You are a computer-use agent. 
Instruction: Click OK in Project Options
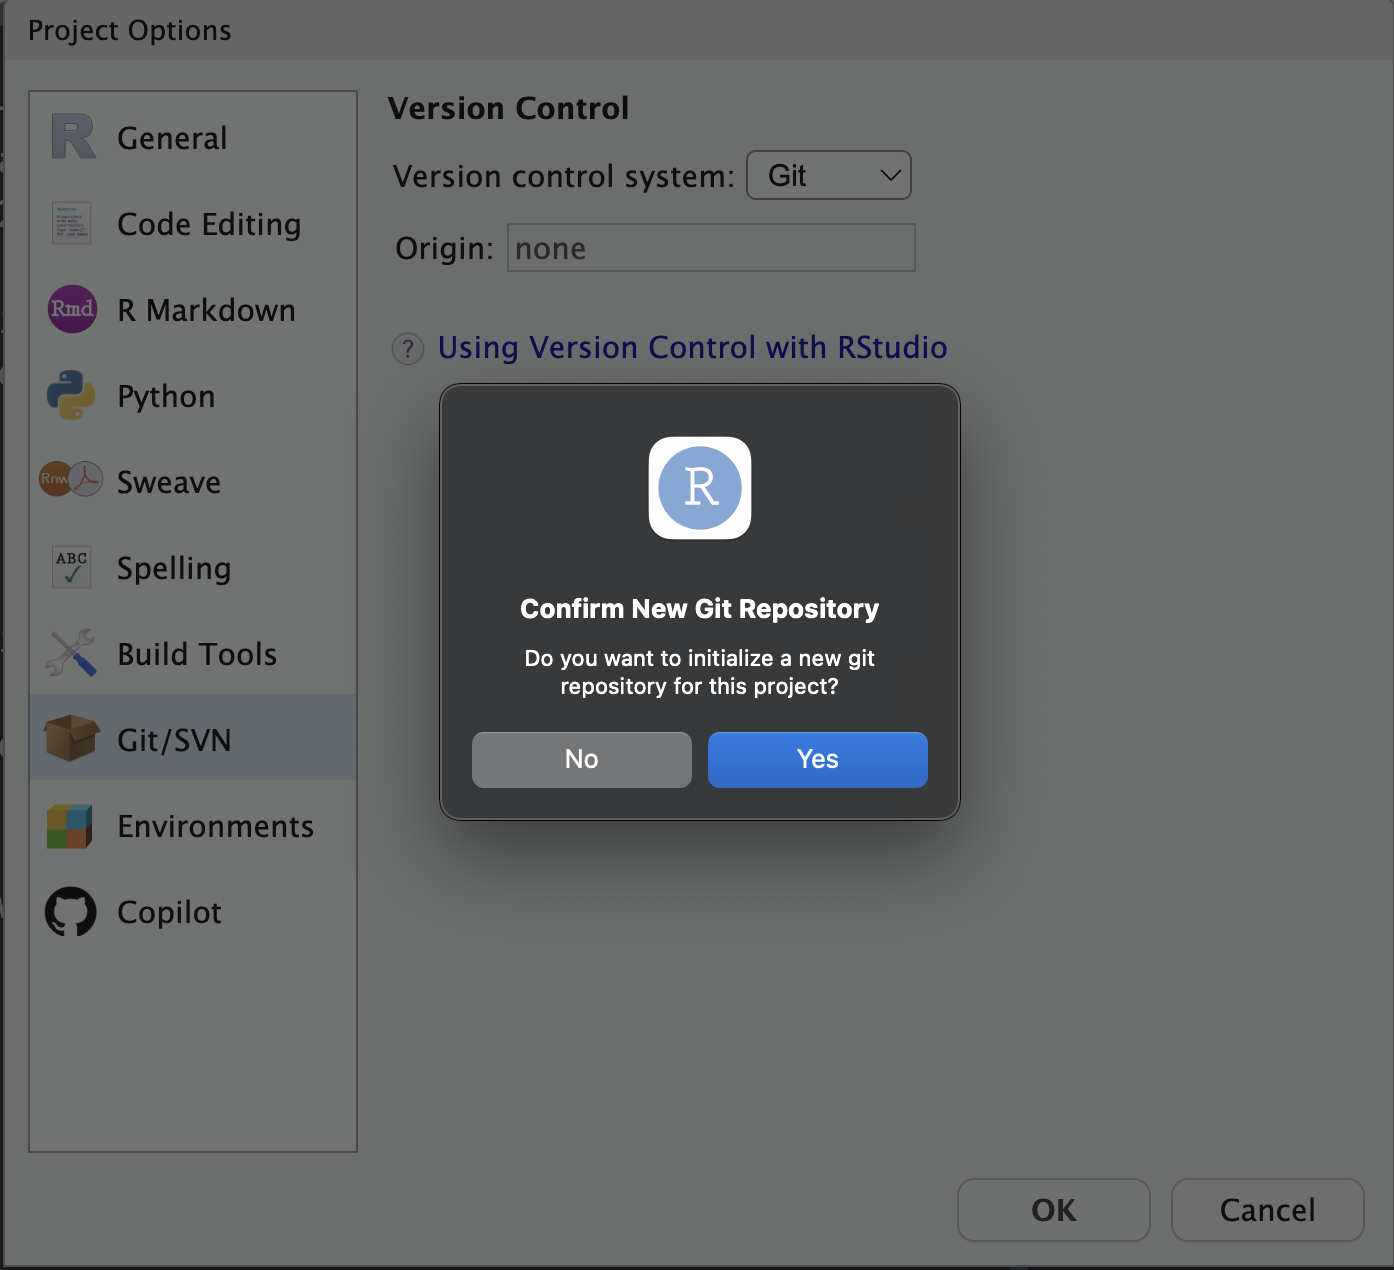point(1054,1210)
